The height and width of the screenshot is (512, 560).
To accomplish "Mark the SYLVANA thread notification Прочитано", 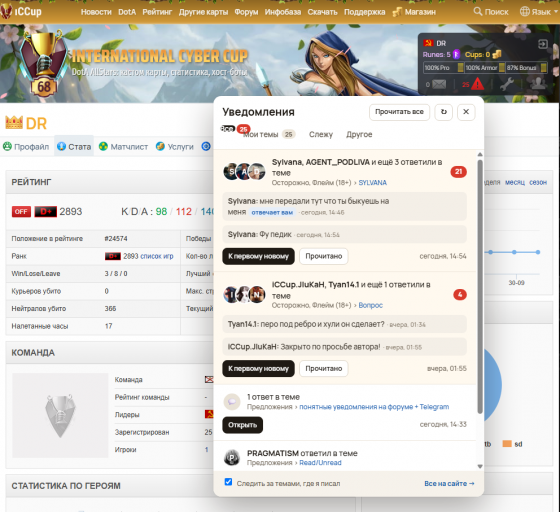I will click(x=324, y=256).
